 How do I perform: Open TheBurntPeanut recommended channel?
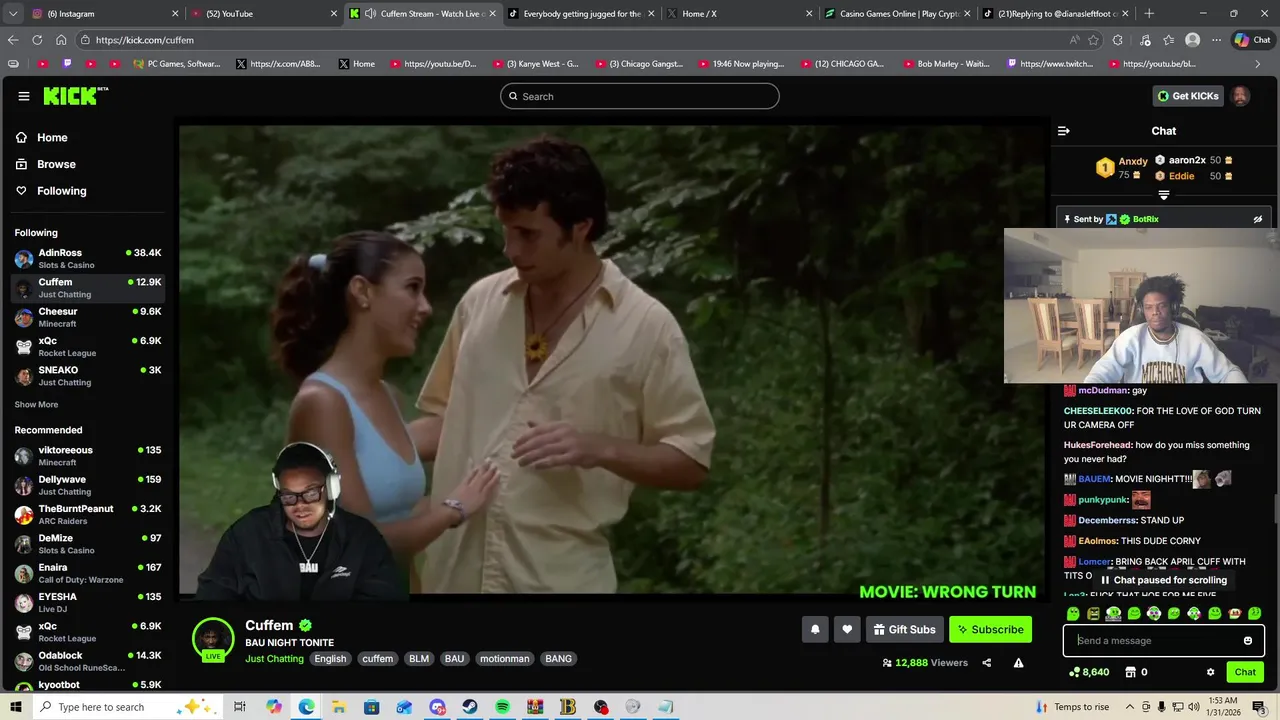tap(88, 514)
